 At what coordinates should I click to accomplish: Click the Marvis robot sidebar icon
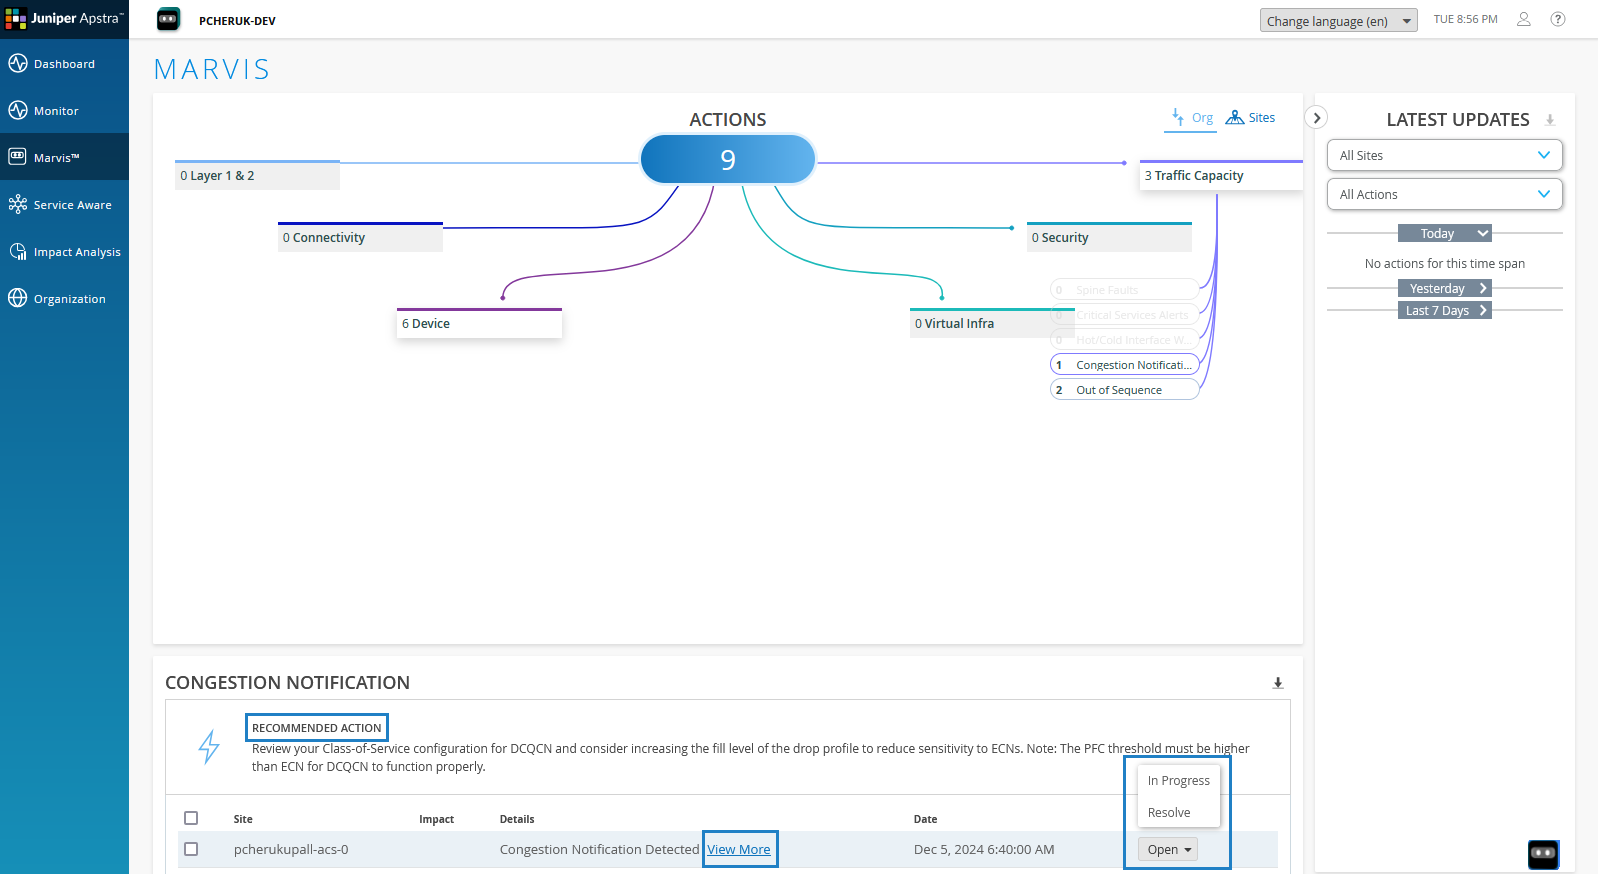click(x=18, y=157)
